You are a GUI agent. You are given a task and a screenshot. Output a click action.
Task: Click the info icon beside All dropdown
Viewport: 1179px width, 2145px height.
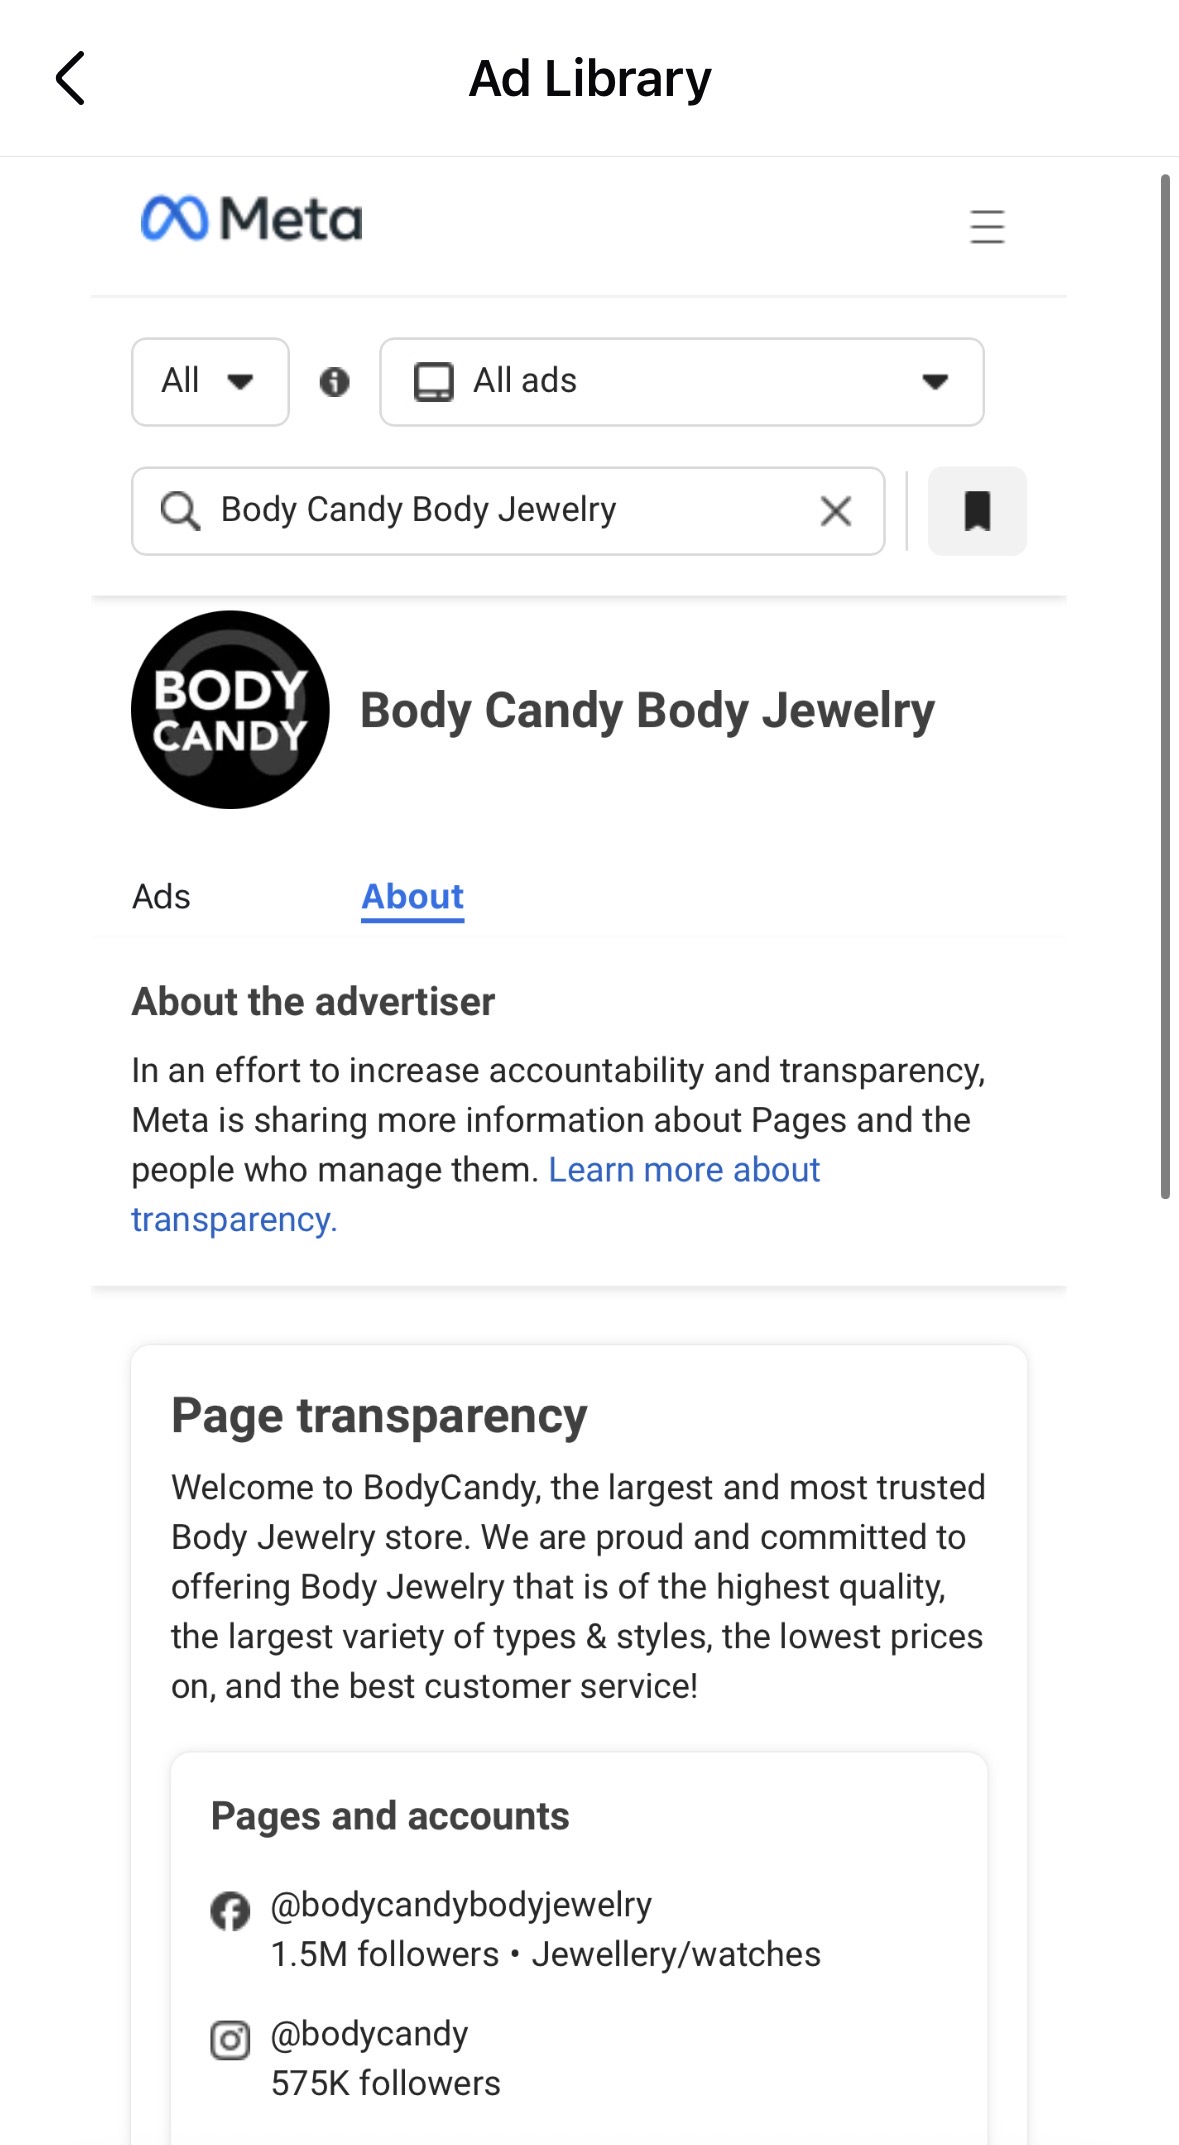click(334, 381)
